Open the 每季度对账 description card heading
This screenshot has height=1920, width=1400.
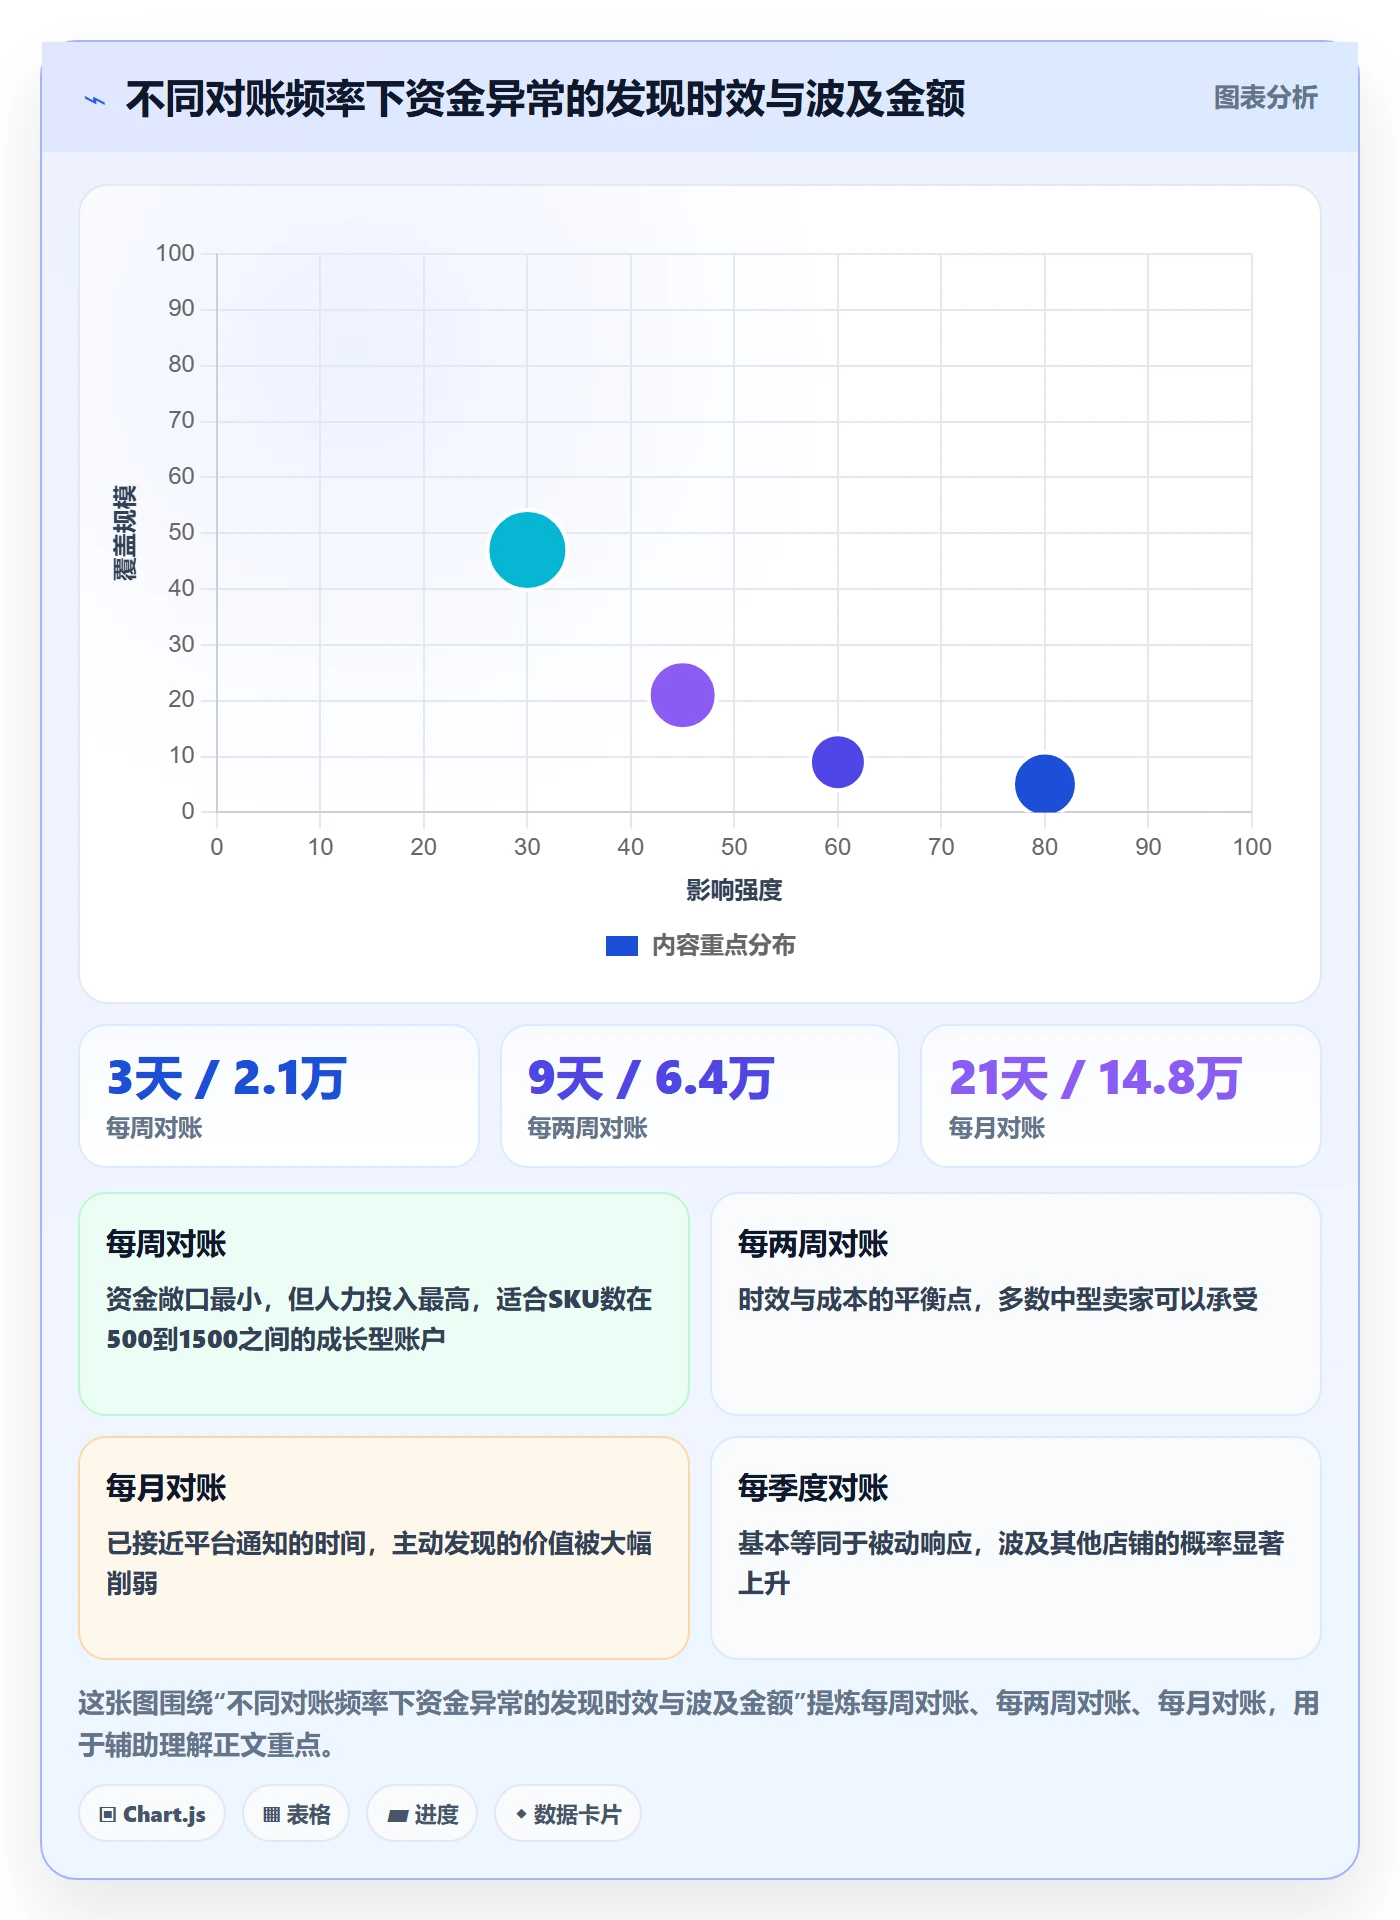813,1488
